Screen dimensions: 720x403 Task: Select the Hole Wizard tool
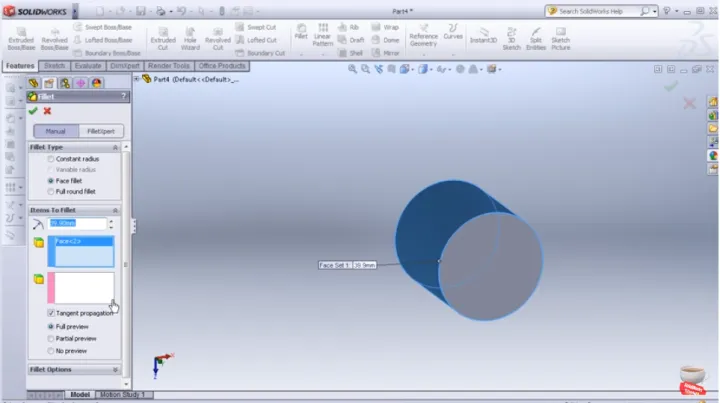(x=189, y=37)
